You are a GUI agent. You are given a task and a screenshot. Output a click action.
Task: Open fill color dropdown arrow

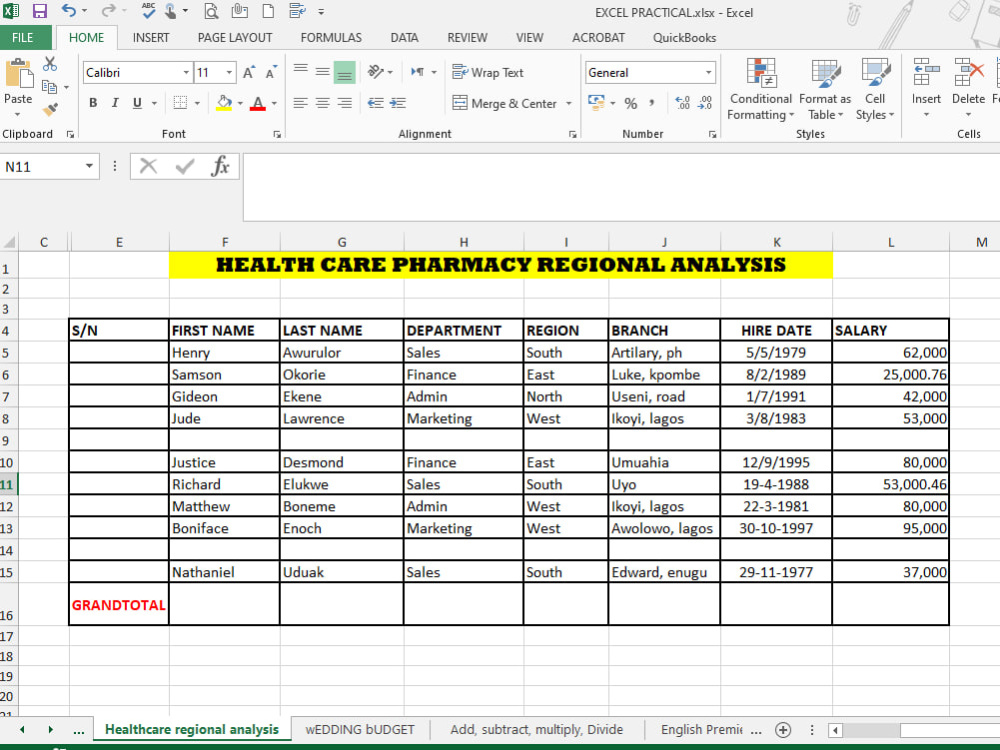(x=240, y=103)
